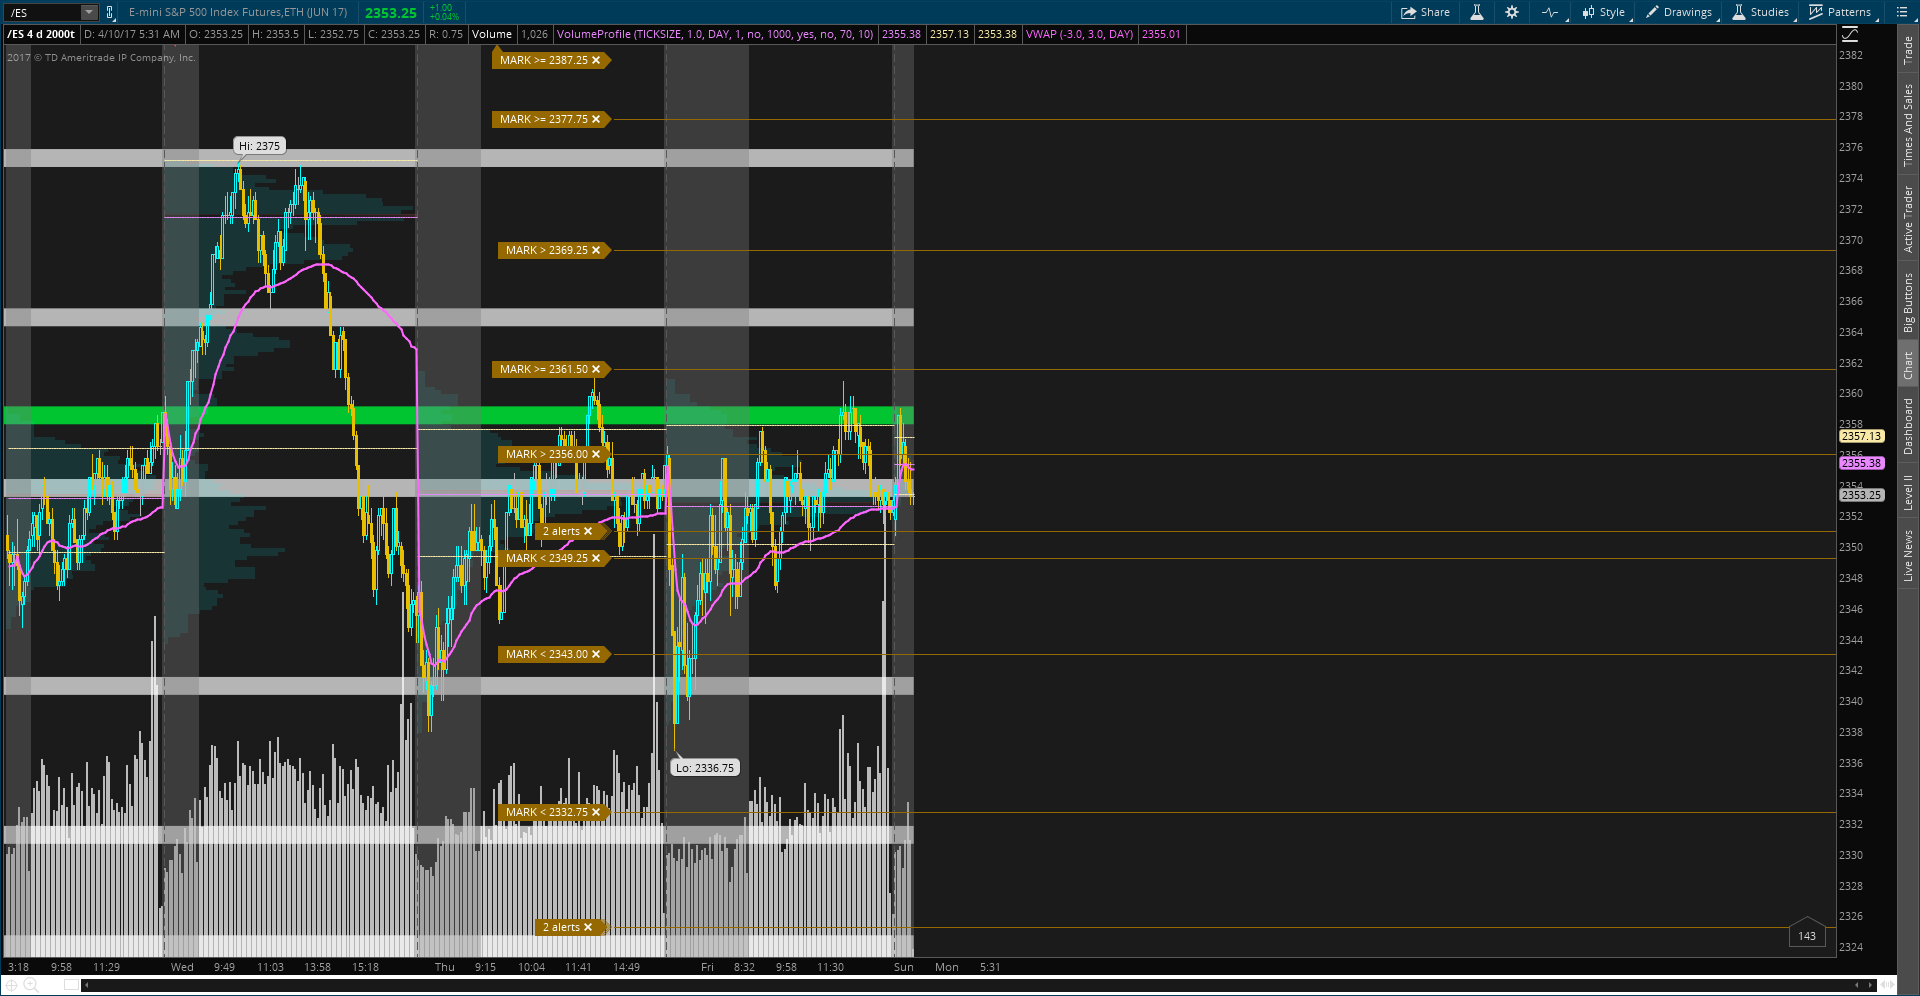Click the VolumeProfile study label

715,34
